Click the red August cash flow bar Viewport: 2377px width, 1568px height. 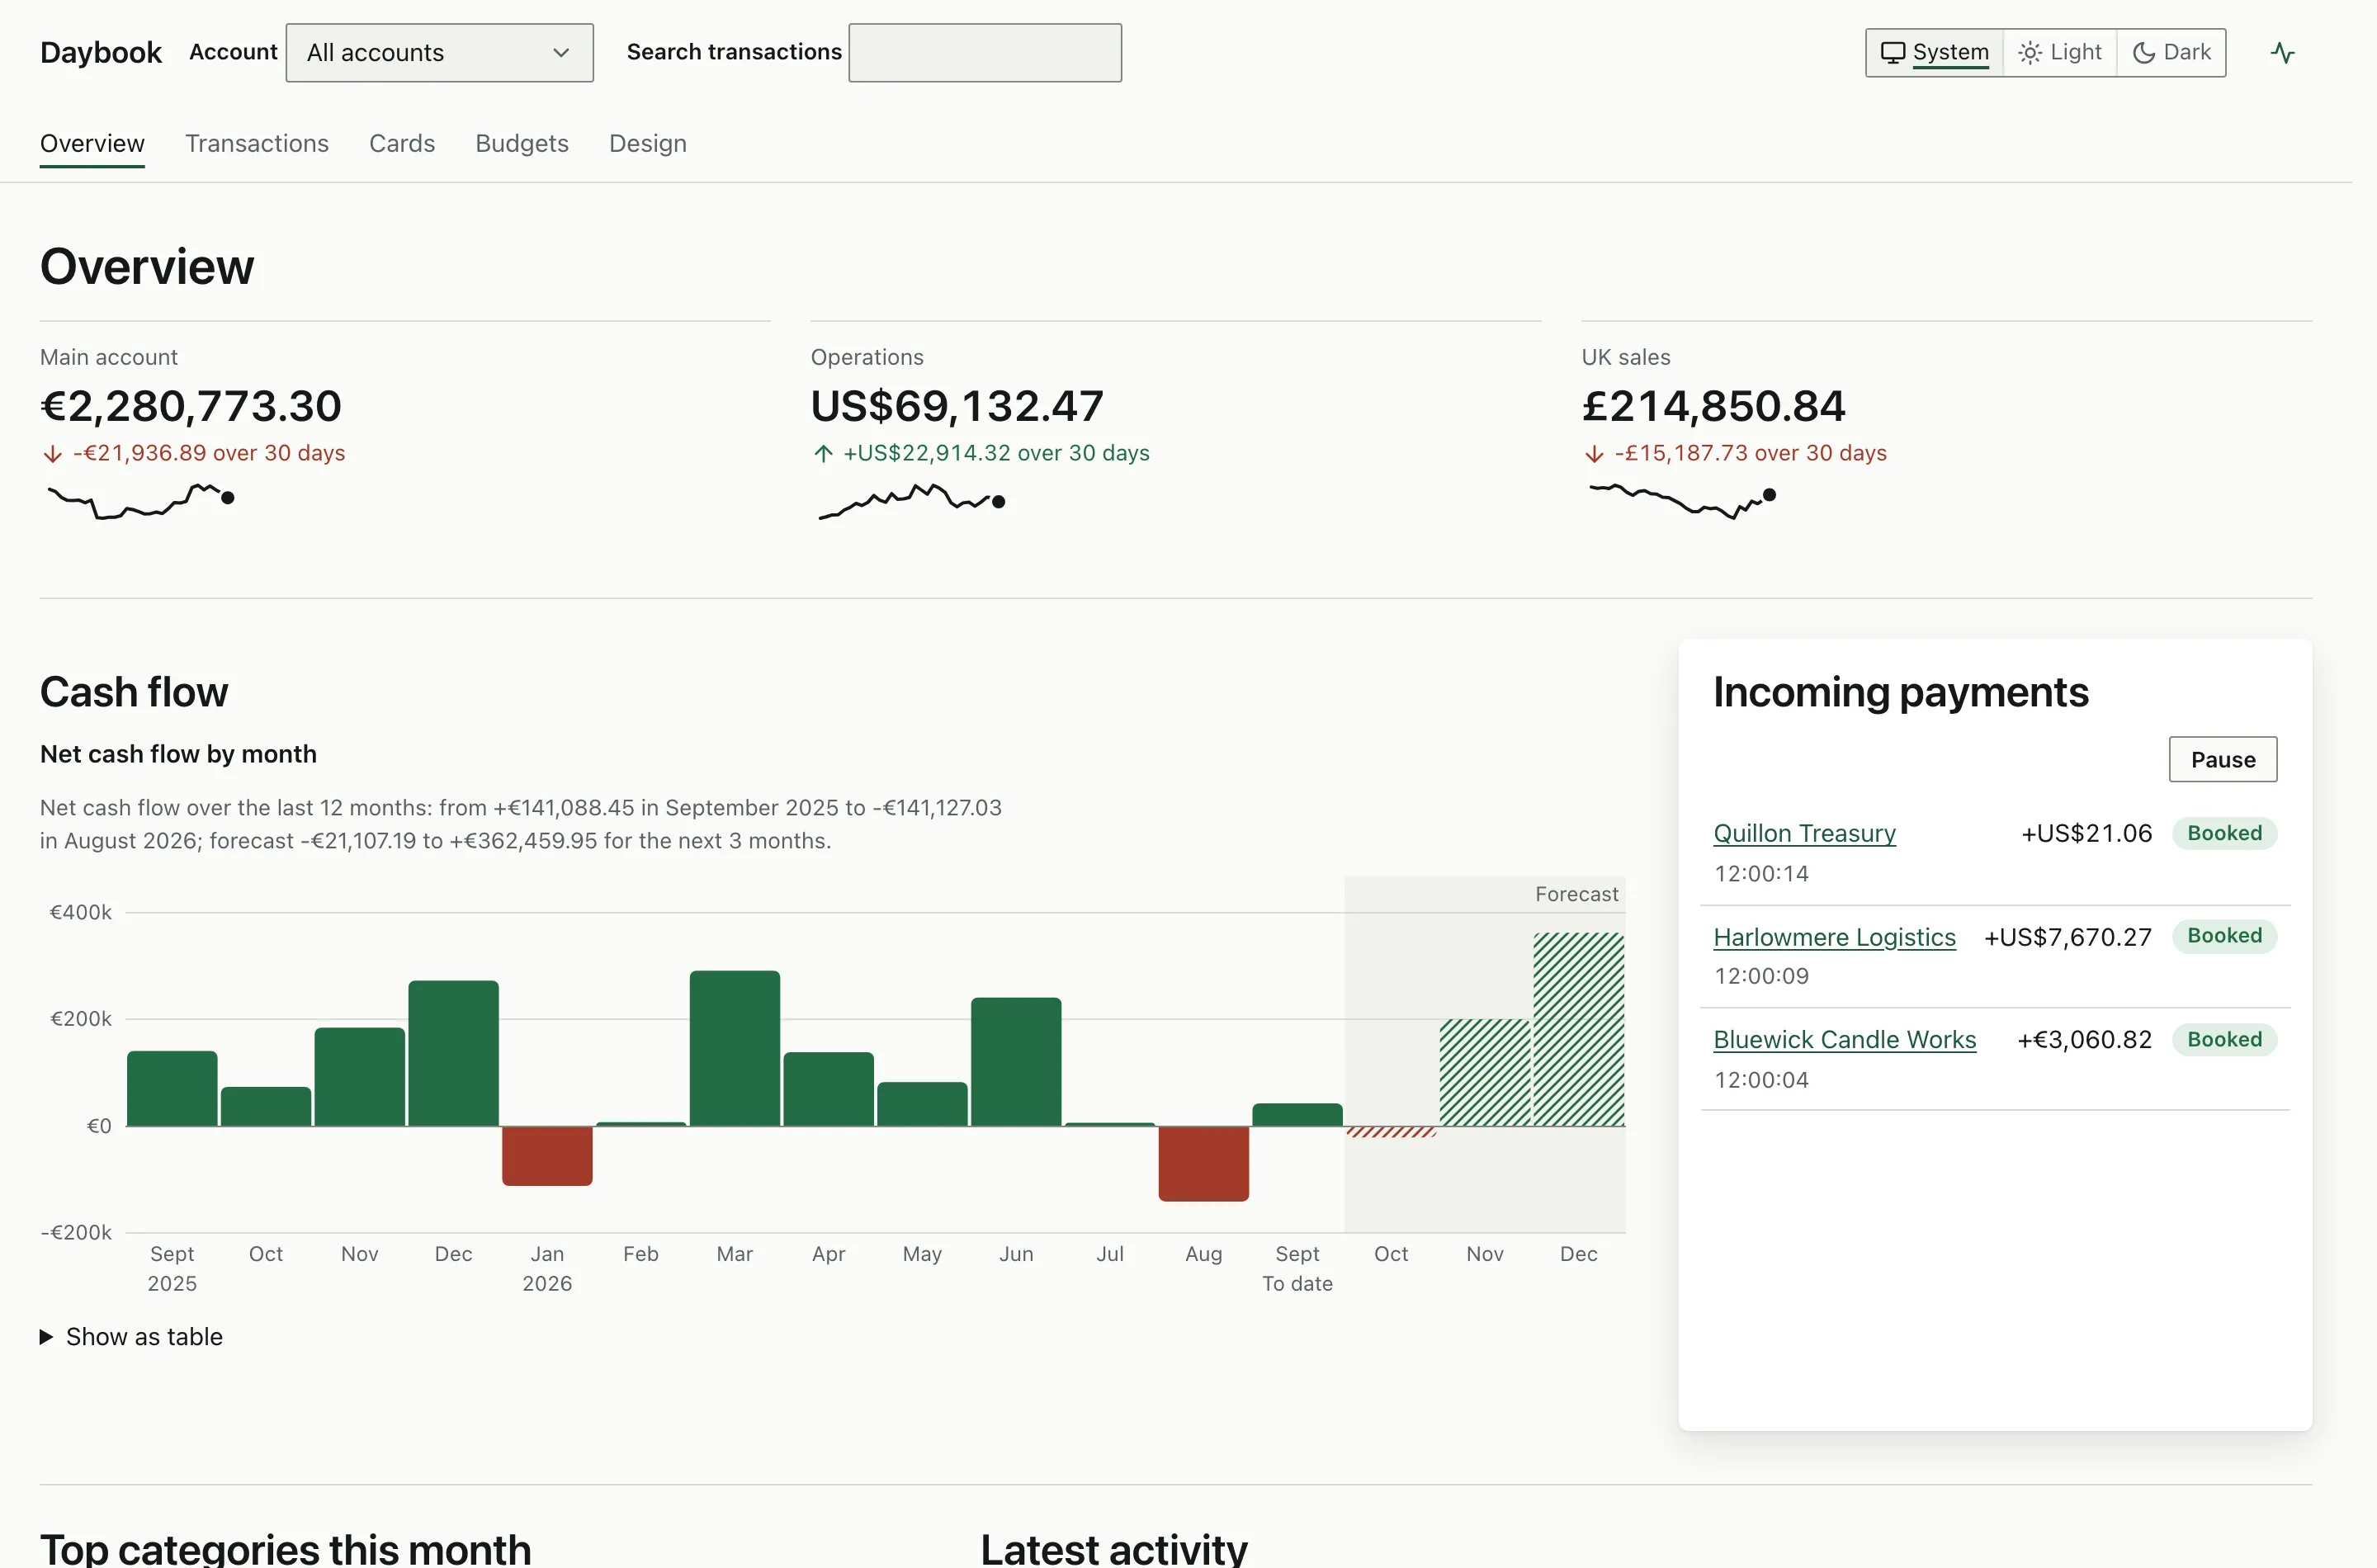(1203, 1163)
